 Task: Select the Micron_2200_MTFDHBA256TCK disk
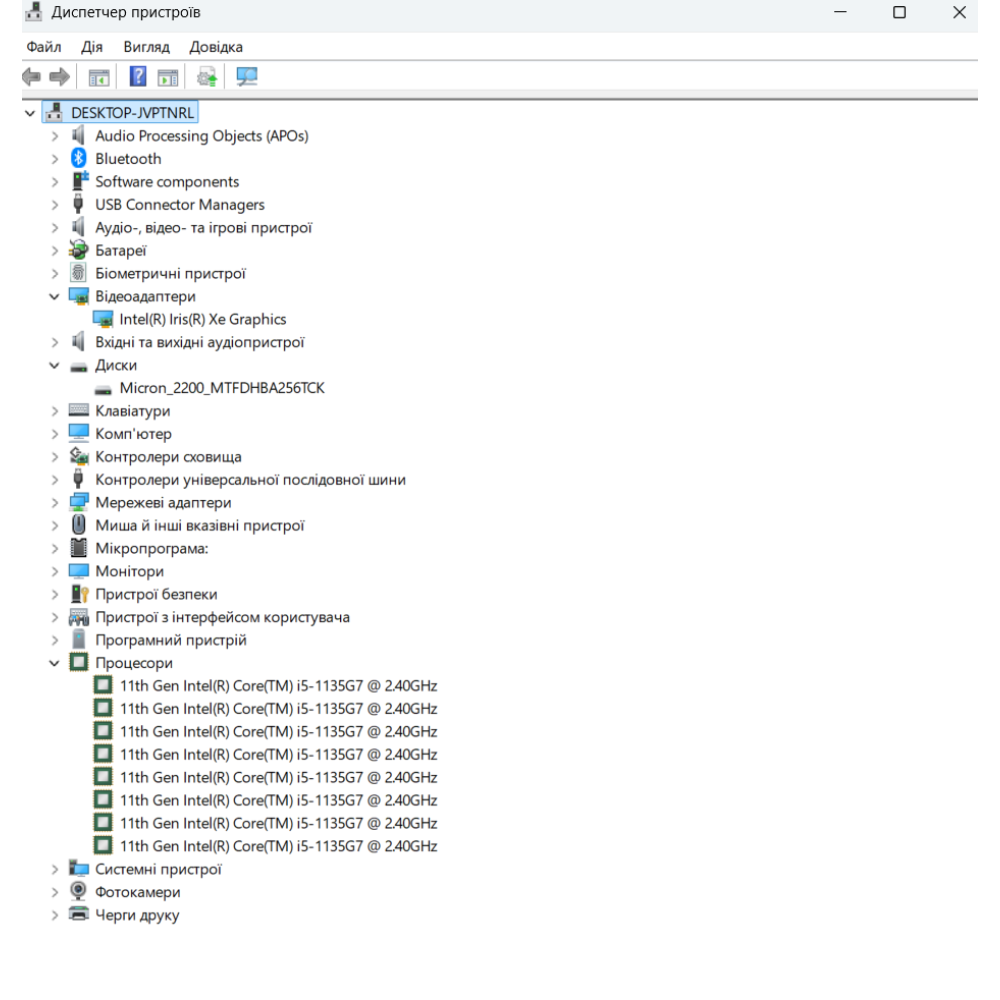(x=222, y=388)
